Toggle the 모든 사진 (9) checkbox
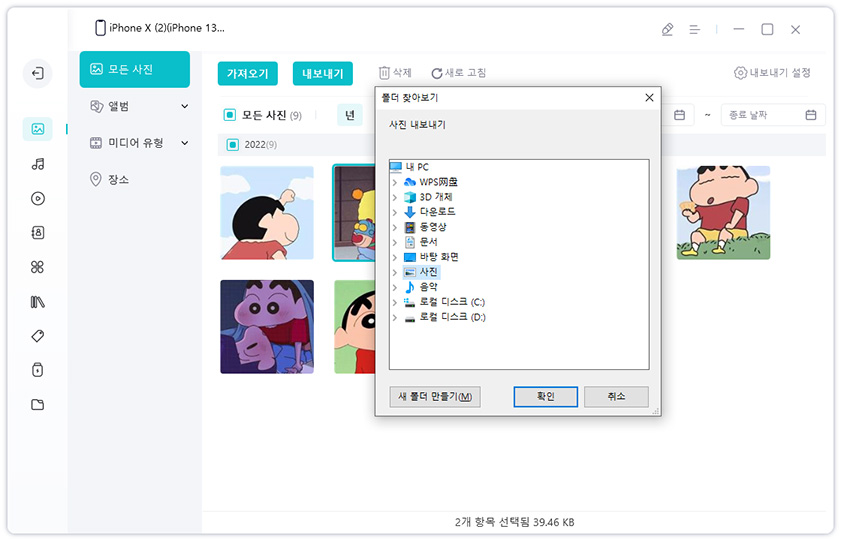This screenshot has width=841, height=541. [230, 115]
